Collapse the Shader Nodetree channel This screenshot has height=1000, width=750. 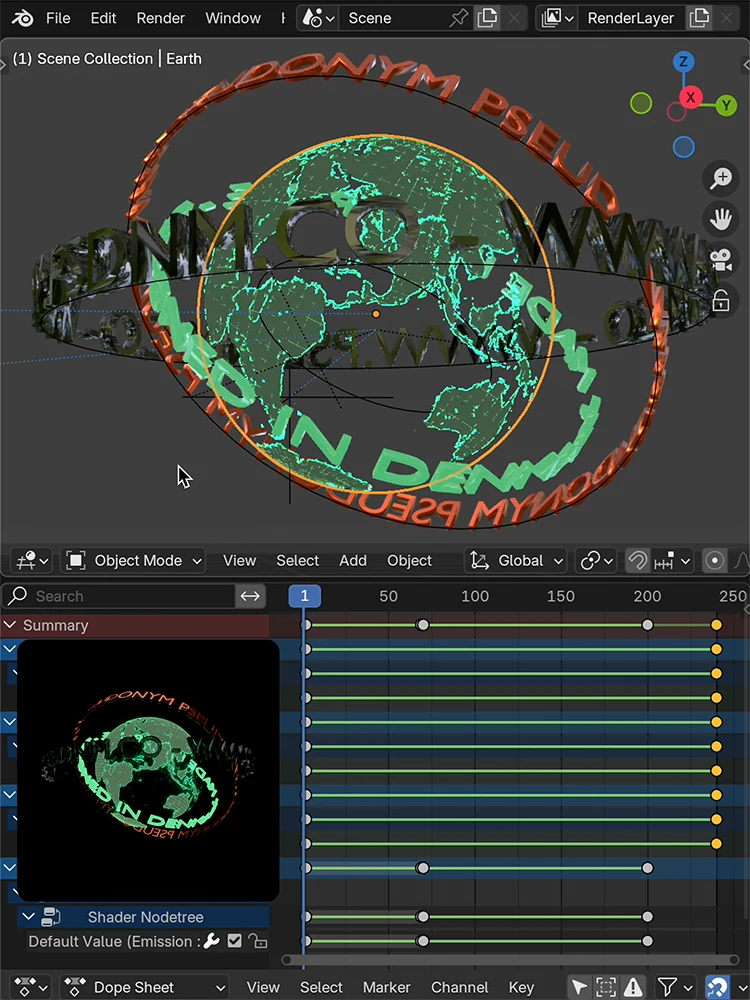tap(28, 917)
